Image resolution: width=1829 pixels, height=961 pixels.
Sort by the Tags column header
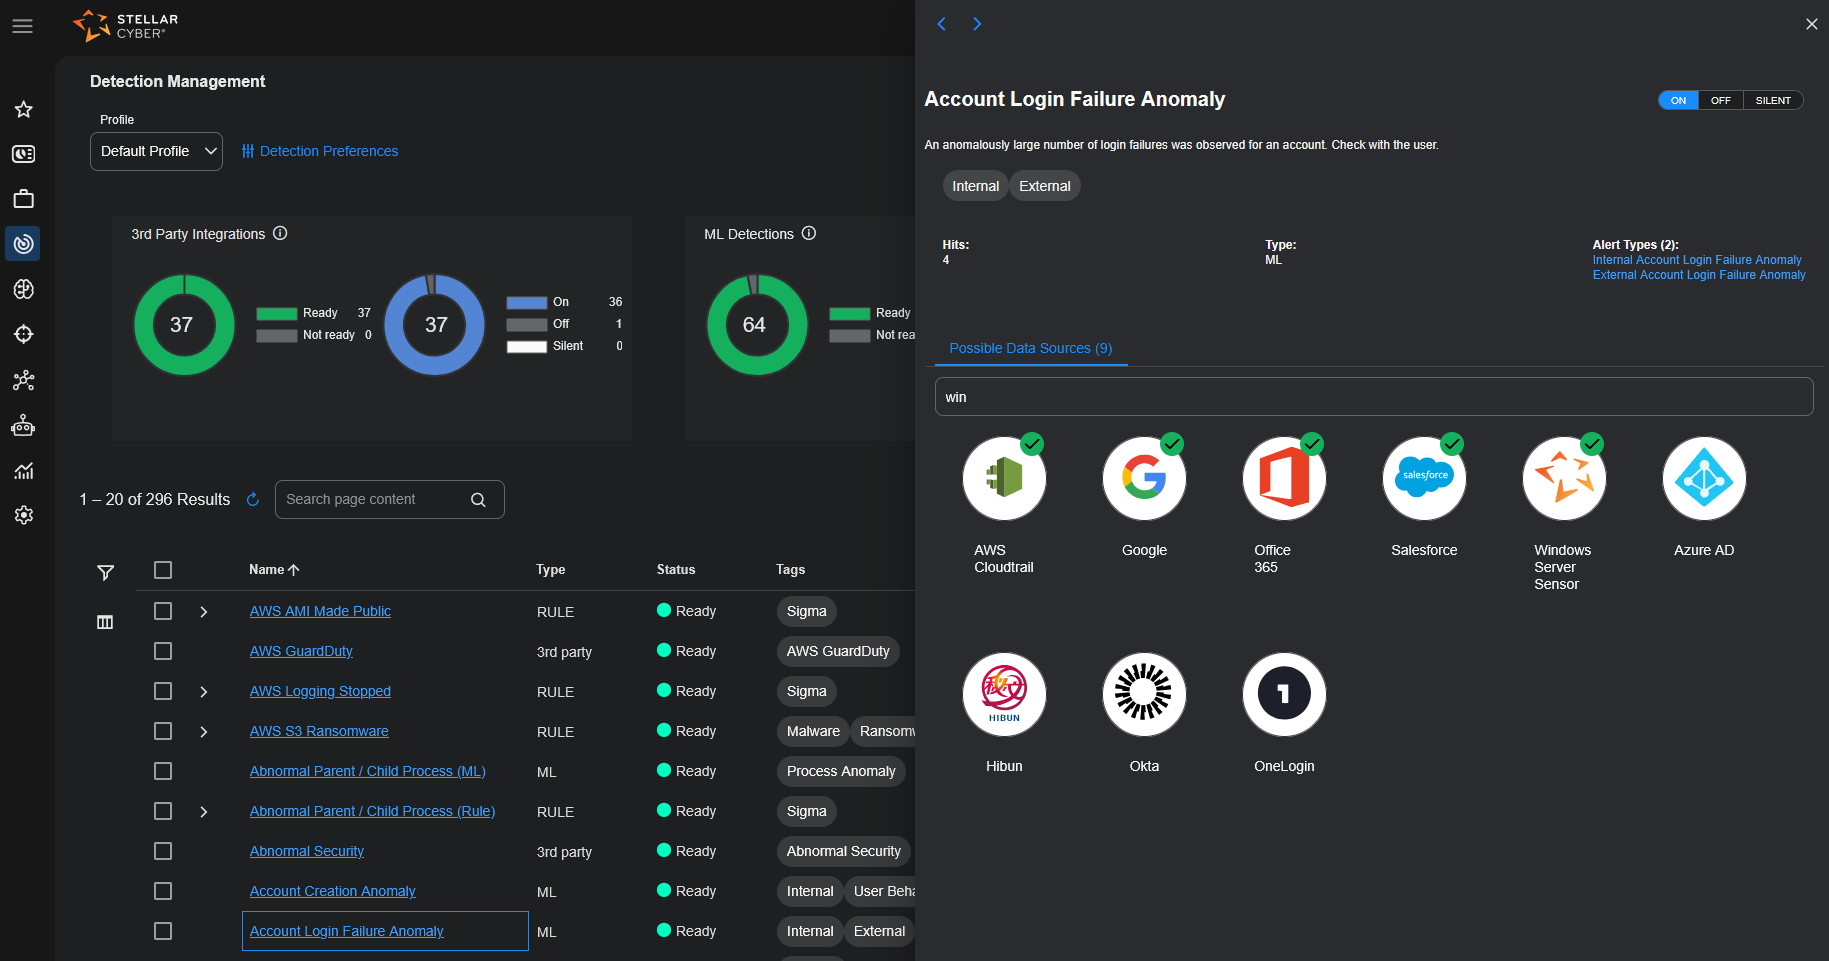790,569
